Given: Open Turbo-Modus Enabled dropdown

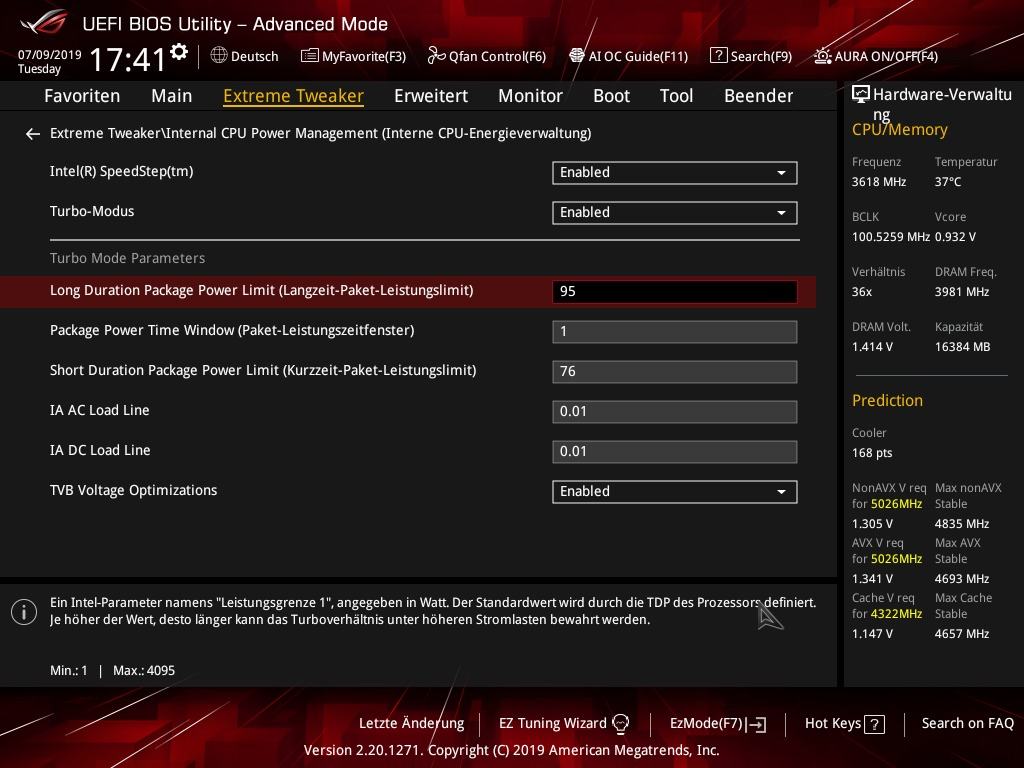Looking at the screenshot, I should [x=675, y=213].
